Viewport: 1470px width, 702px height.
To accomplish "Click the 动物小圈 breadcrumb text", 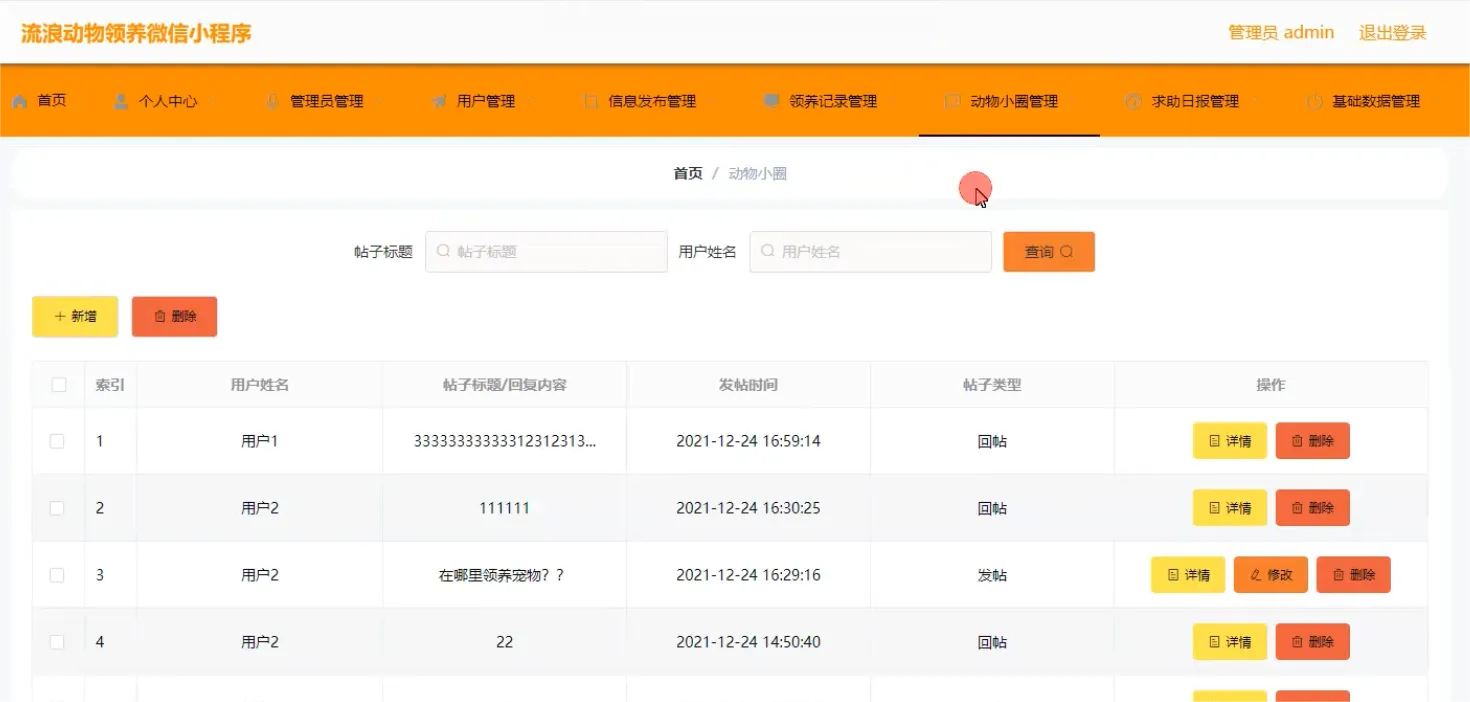I will tap(757, 173).
